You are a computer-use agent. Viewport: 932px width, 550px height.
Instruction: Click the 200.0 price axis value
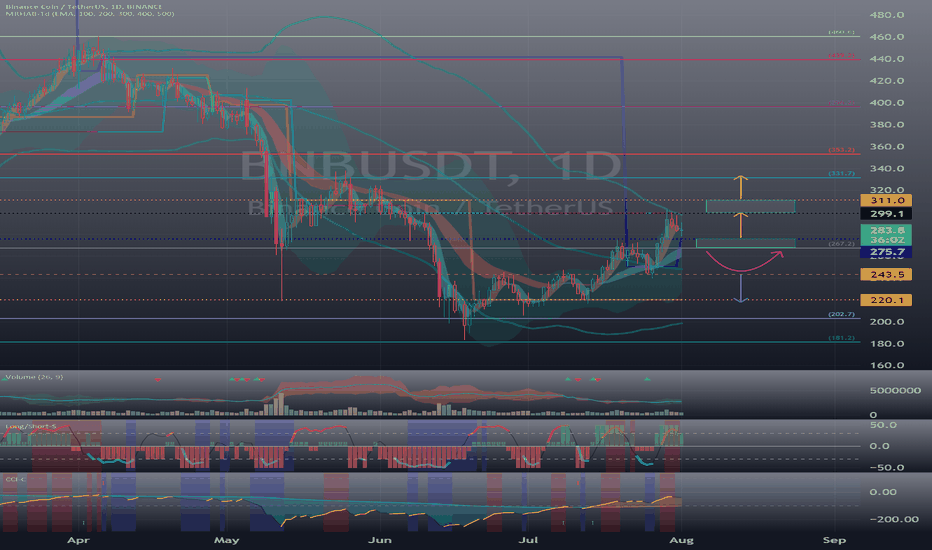tap(887, 322)
